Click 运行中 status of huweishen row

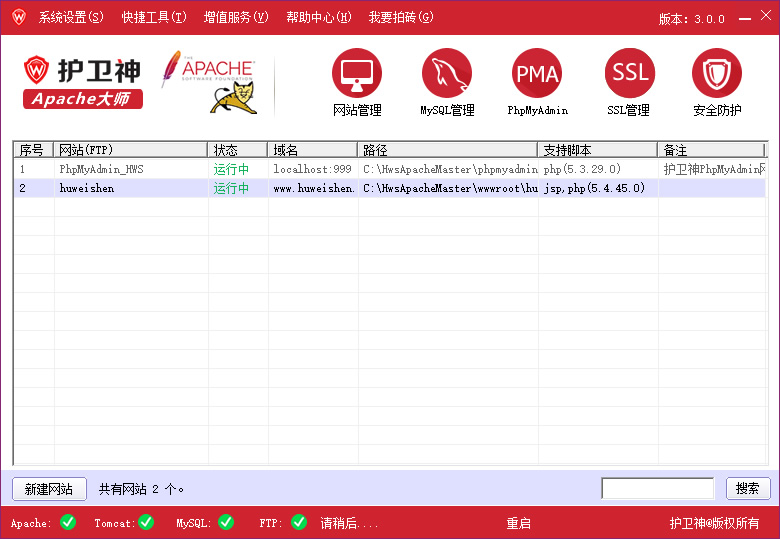point(231,188)
